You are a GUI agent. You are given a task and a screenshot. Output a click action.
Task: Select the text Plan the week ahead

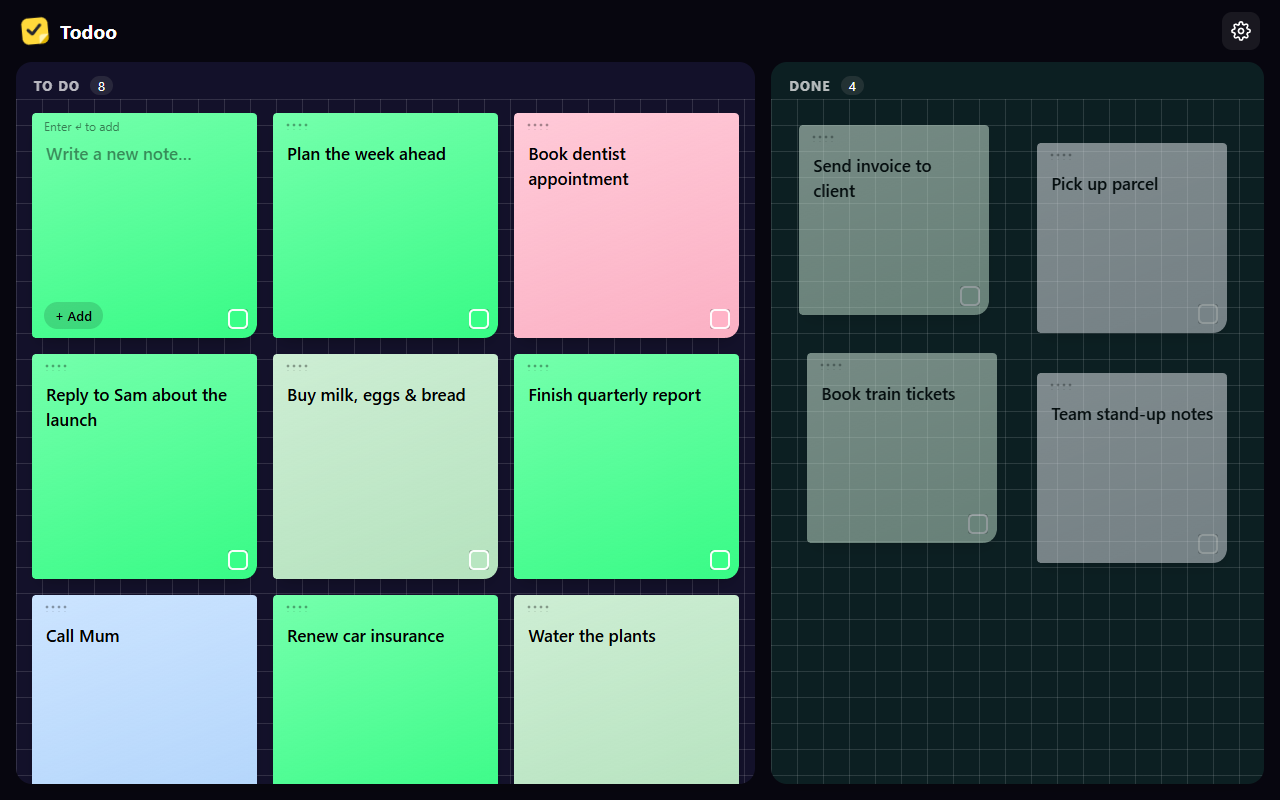[366, 154]
